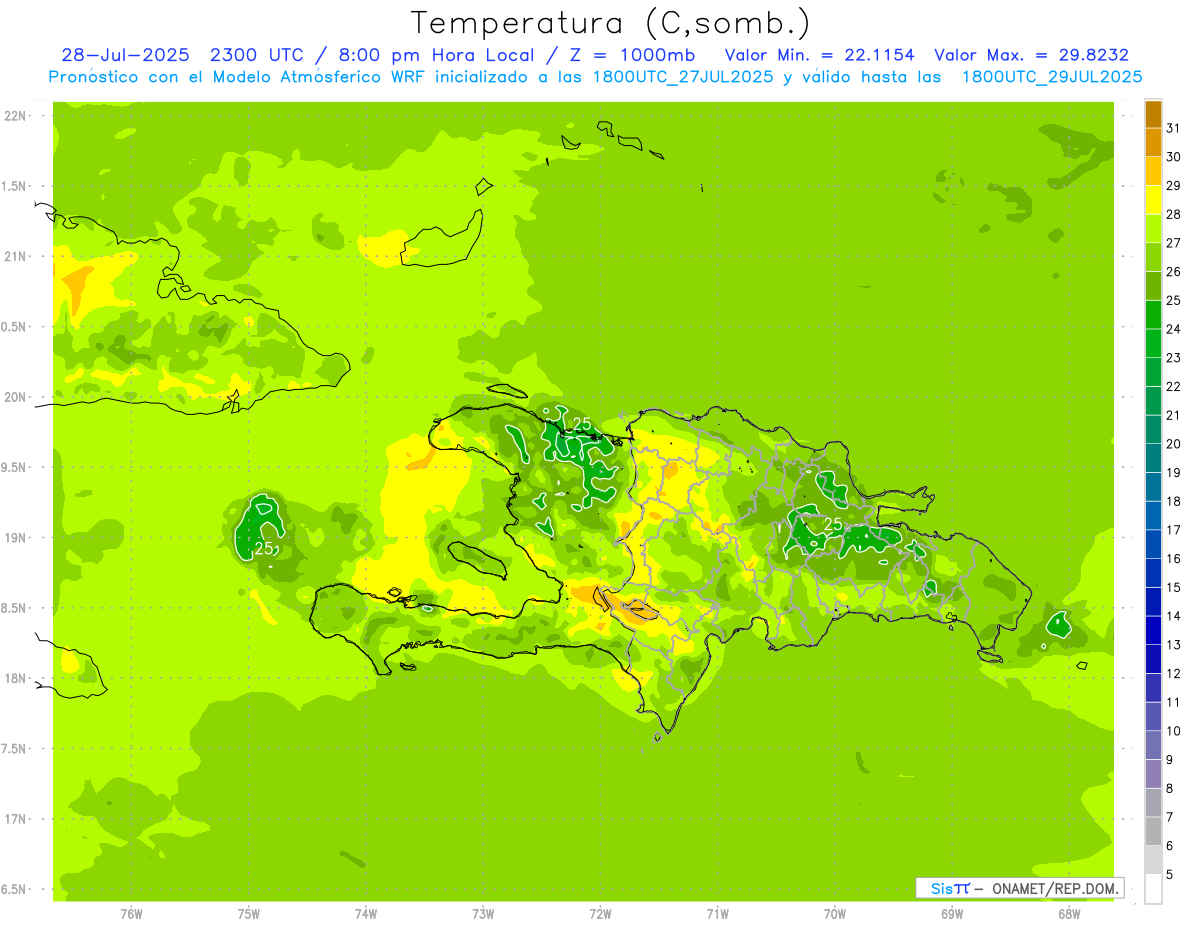Click the title 'Temperatura (C,somb.)'

[610, 23]
